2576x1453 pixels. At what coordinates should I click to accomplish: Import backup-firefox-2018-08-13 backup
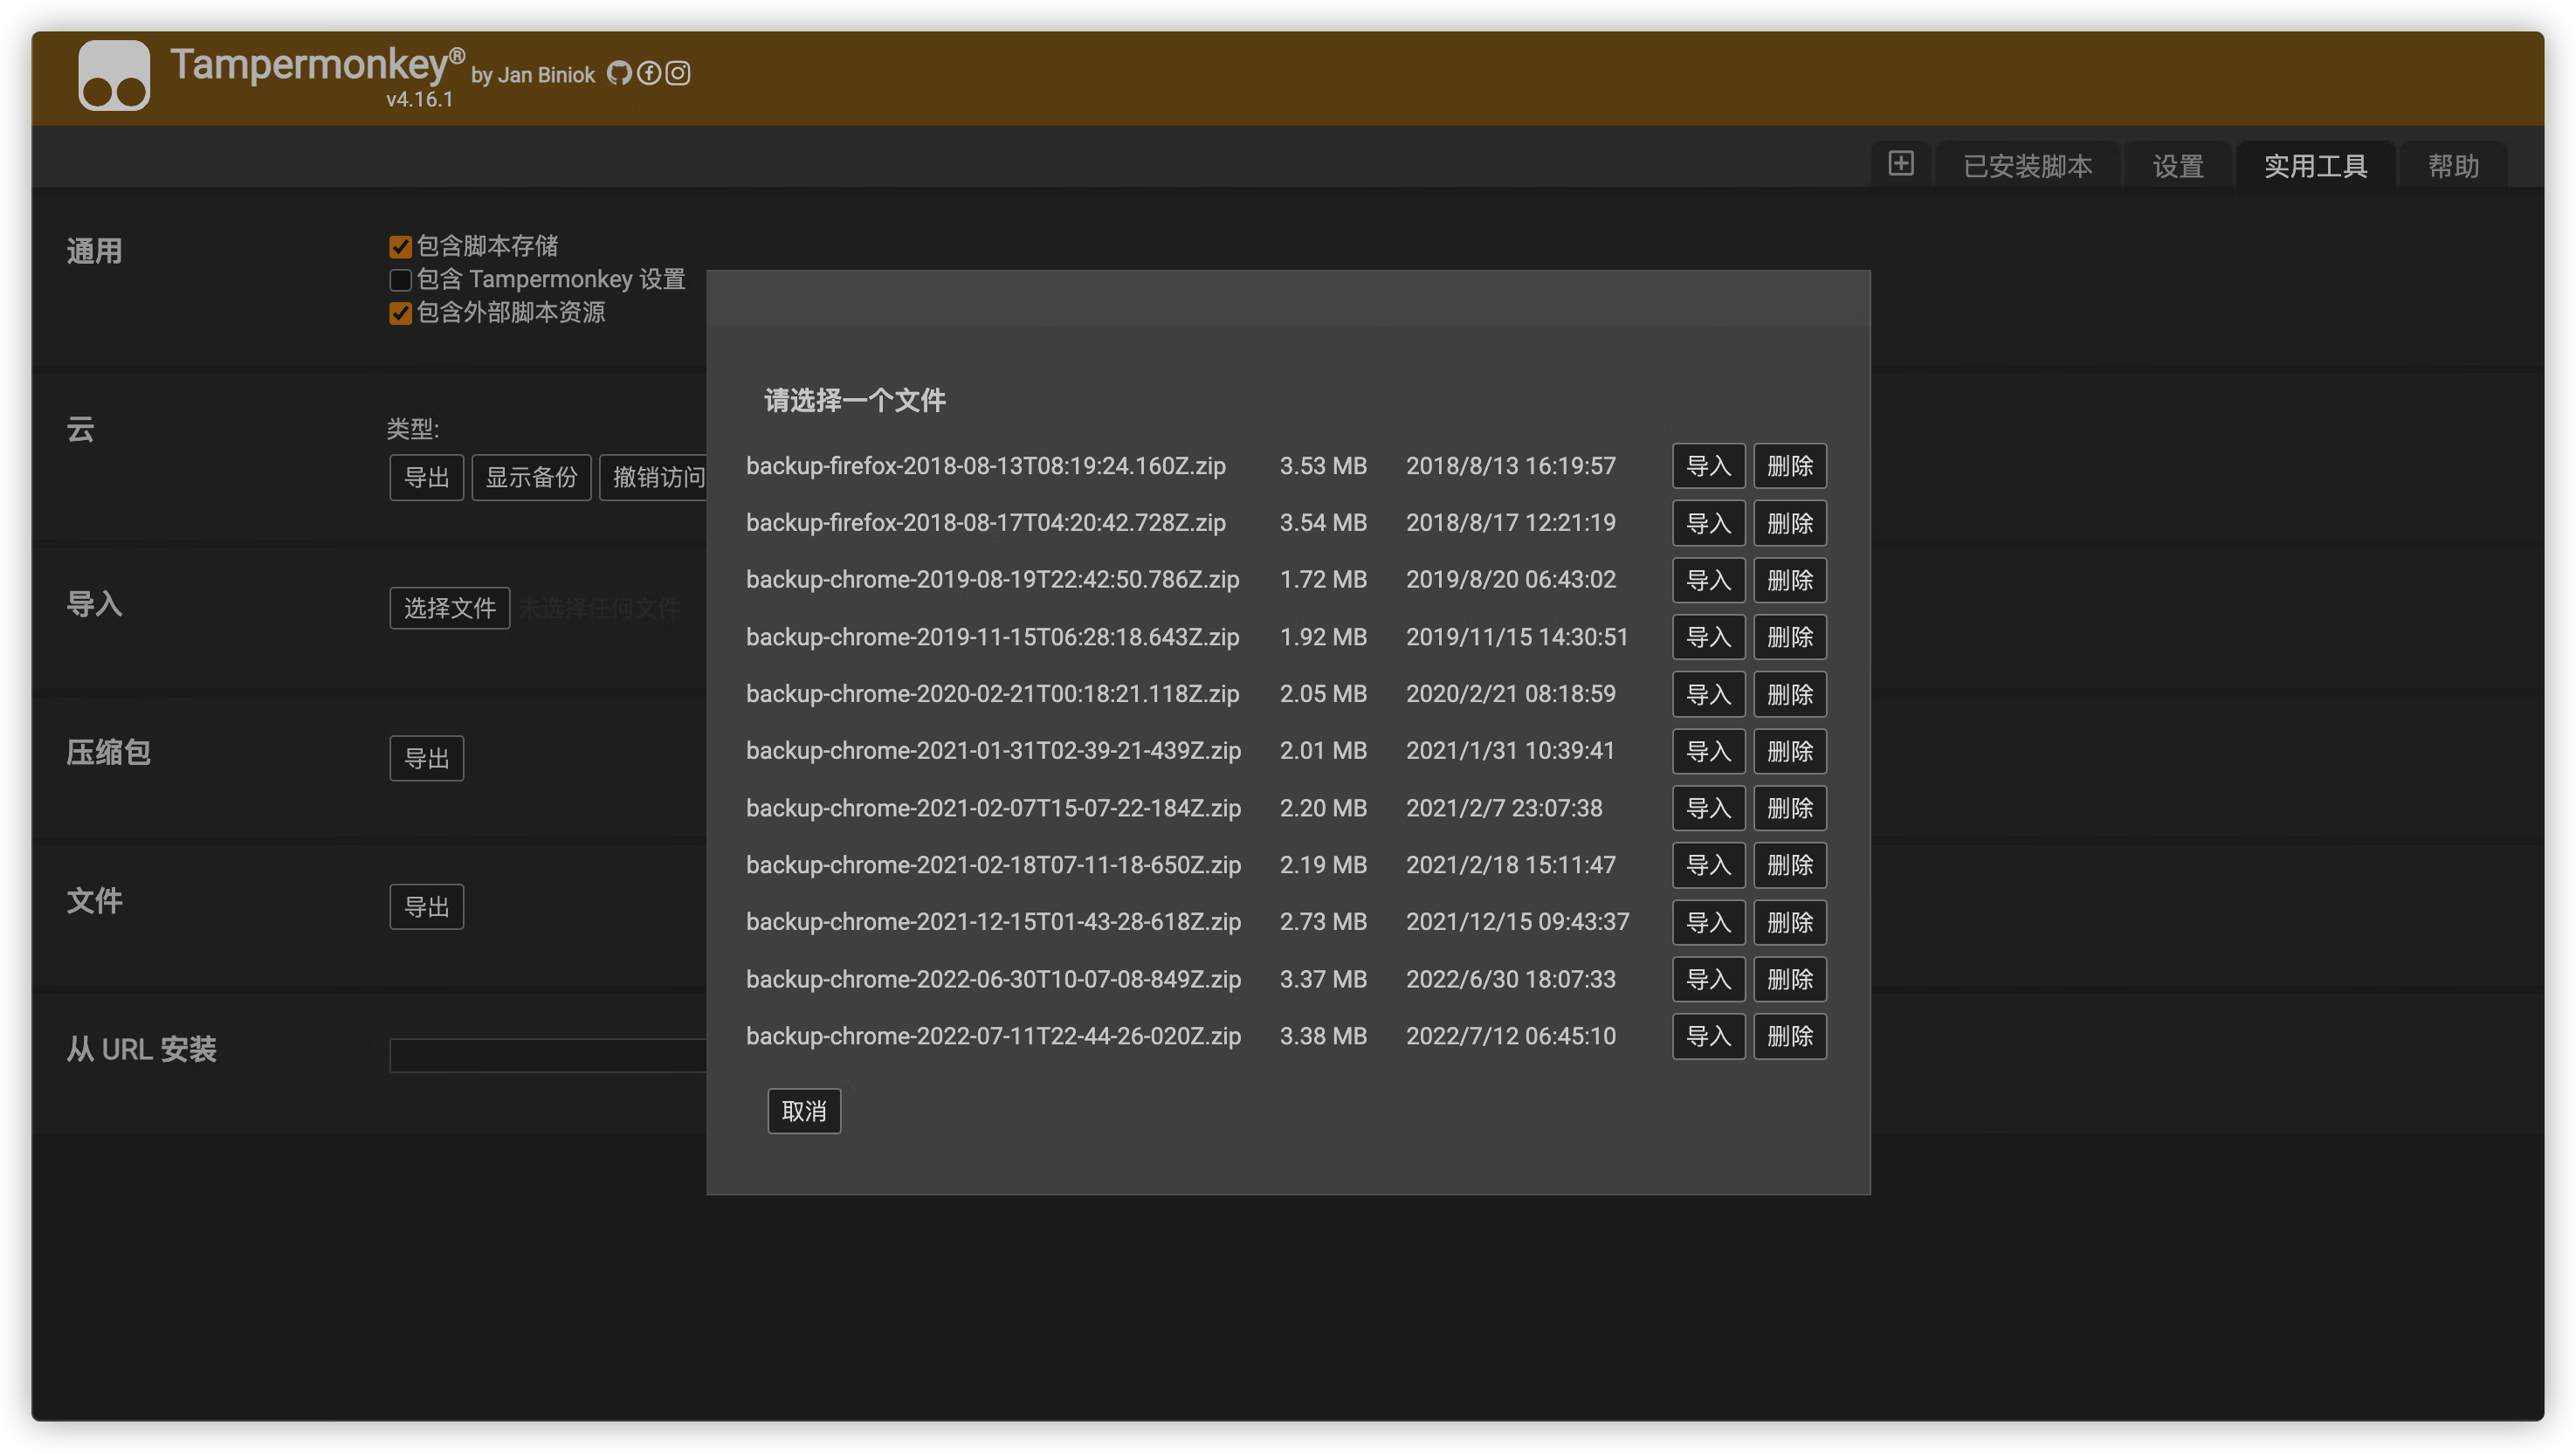[x=1709, y=466]
